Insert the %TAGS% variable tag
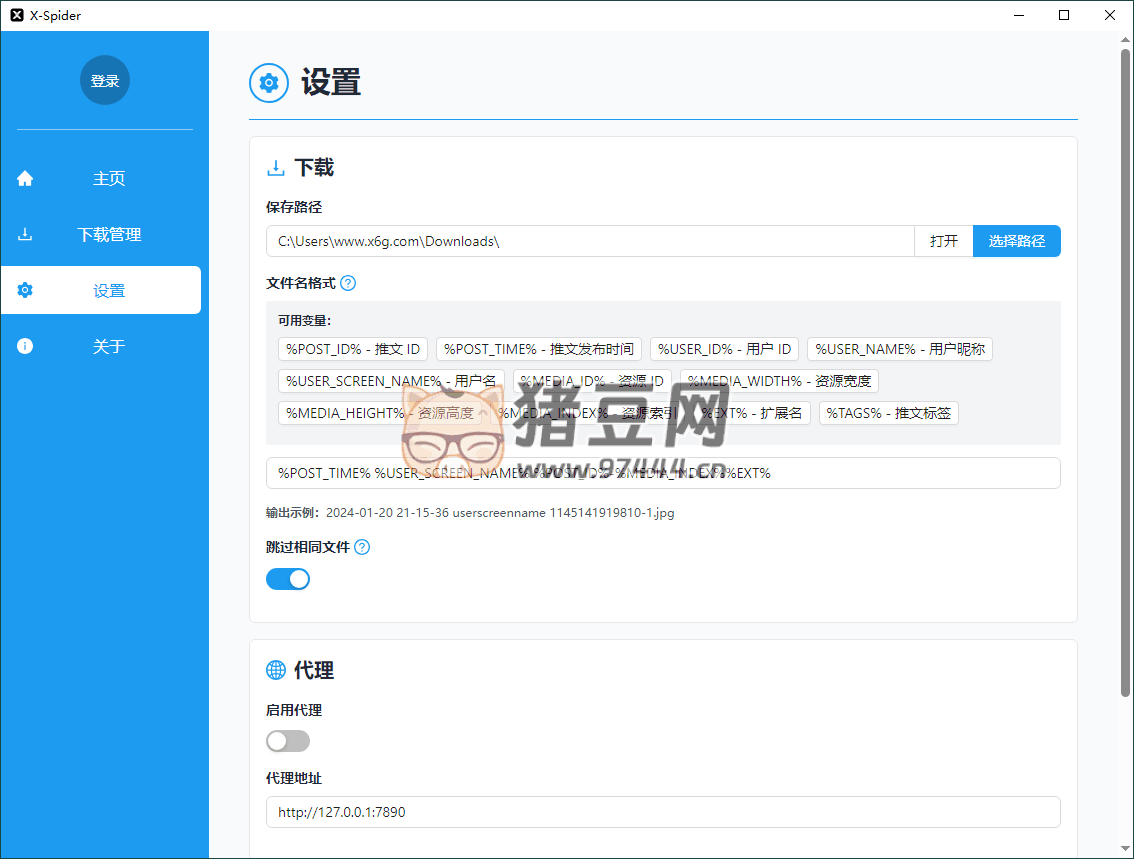This screenshot has height=859, width=1134. (888, 413)
